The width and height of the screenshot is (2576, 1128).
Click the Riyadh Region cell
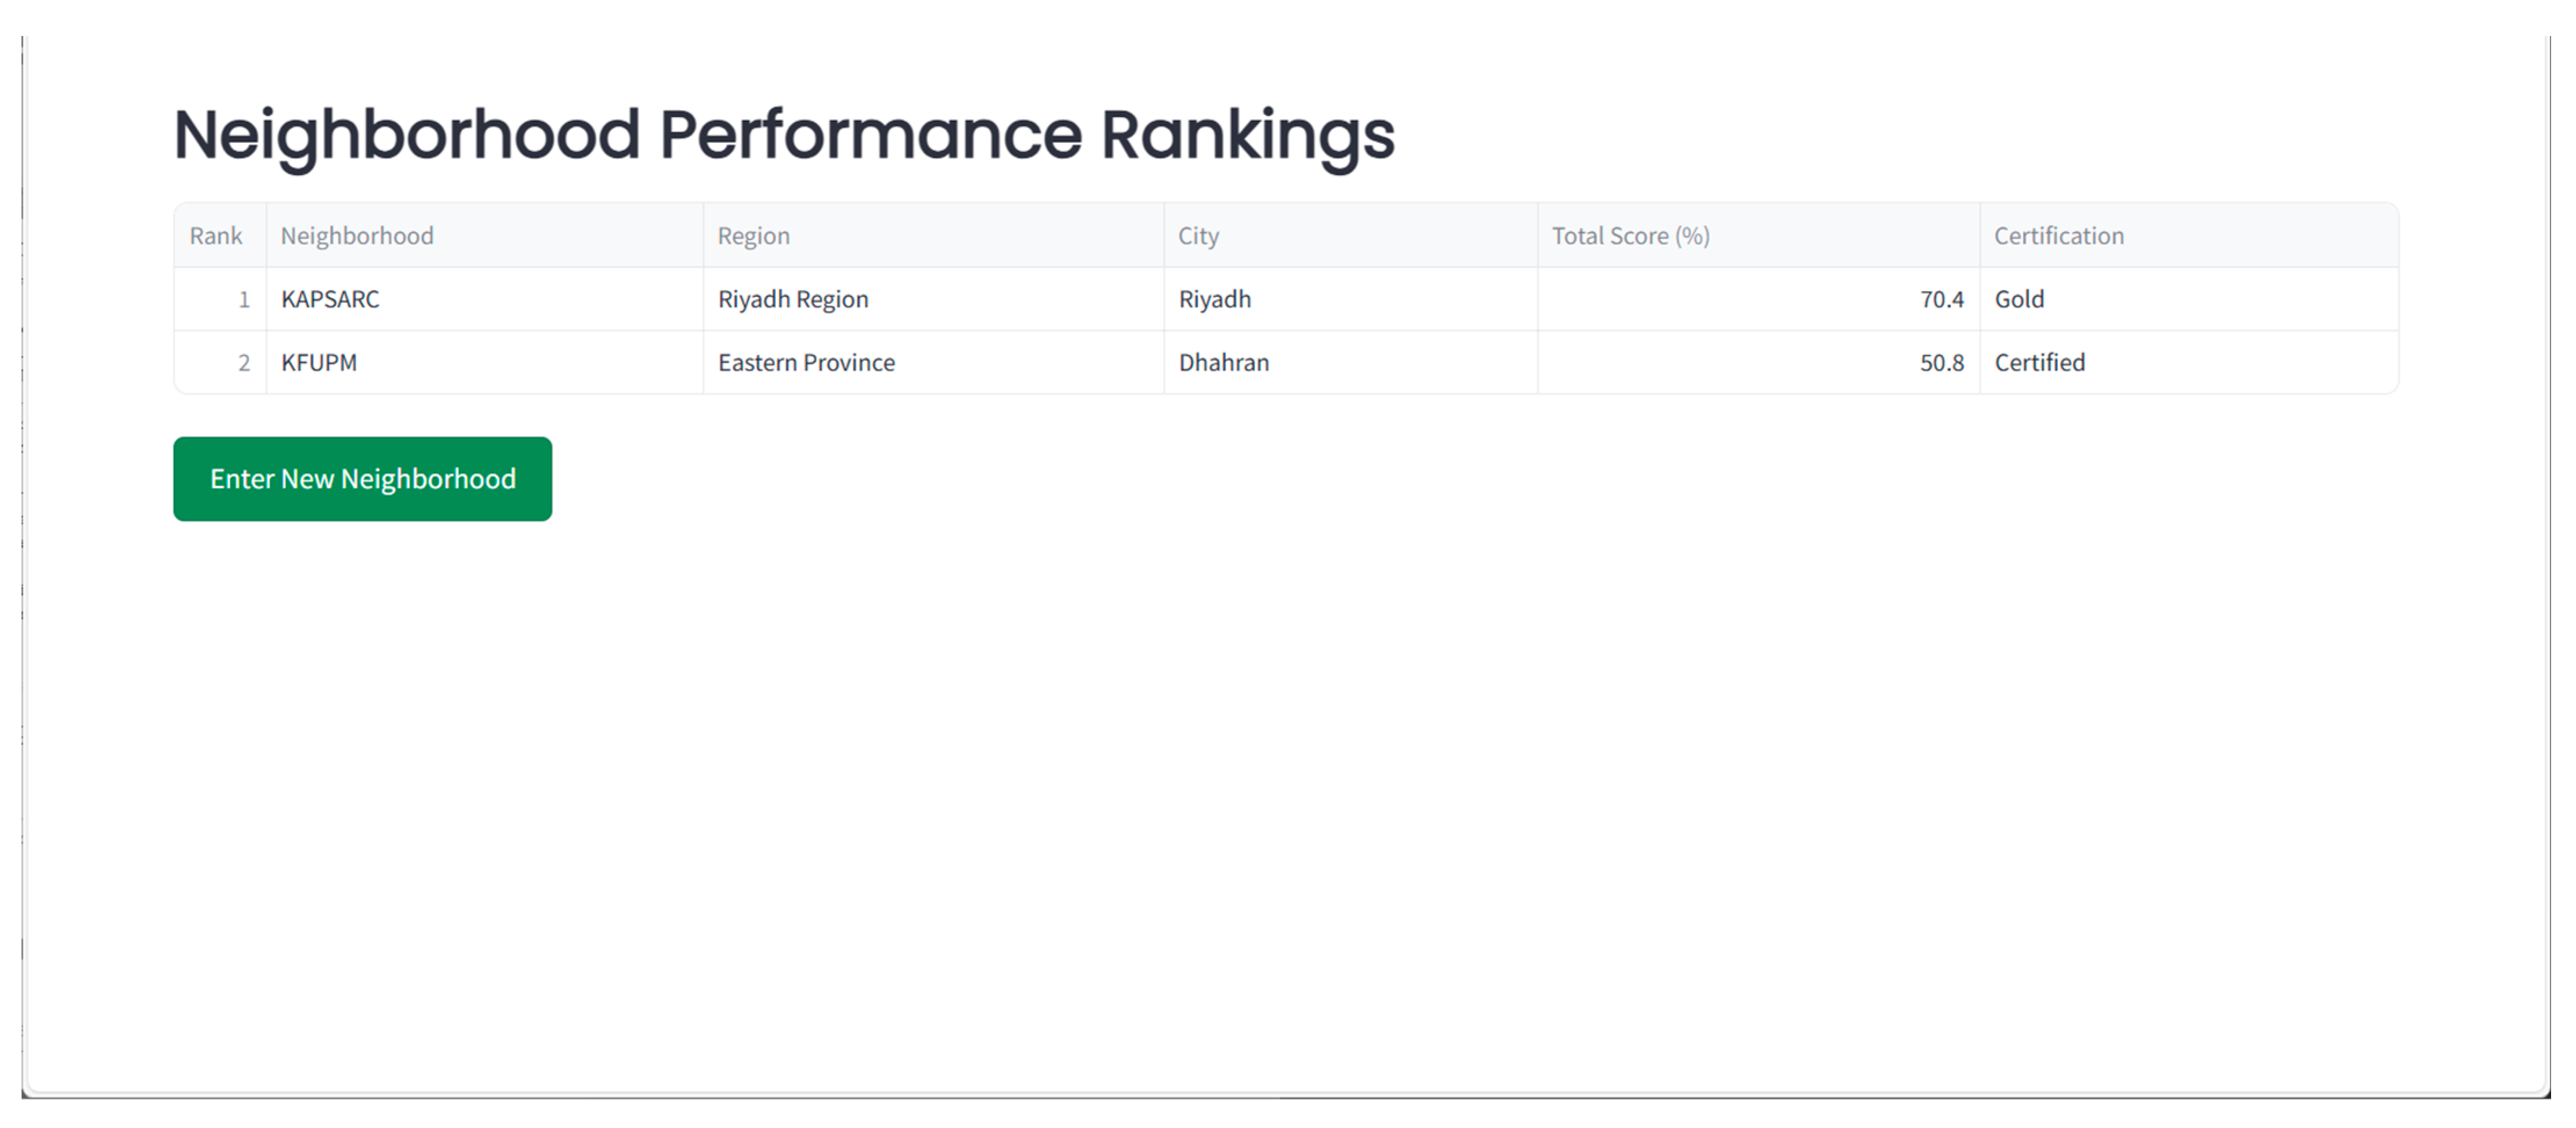tap(793, 299)
